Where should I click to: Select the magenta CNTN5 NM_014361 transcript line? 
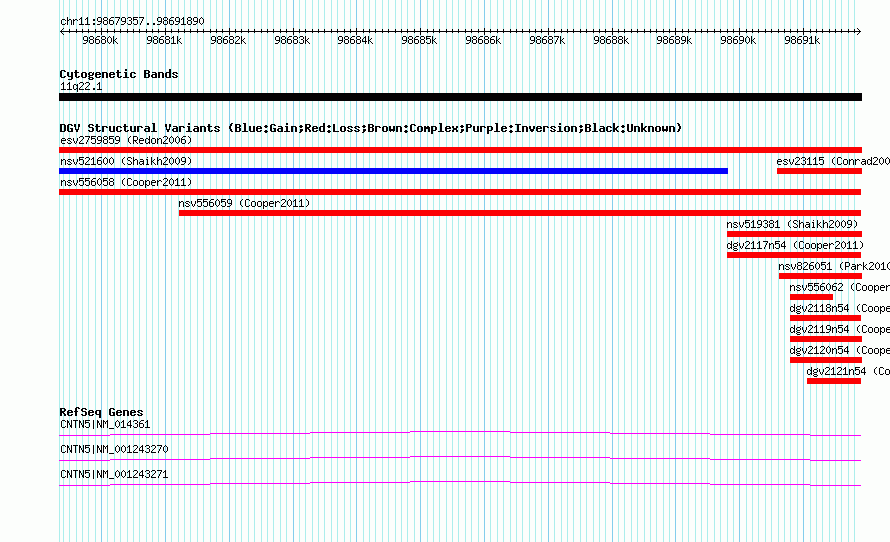(x=460, y=434)
